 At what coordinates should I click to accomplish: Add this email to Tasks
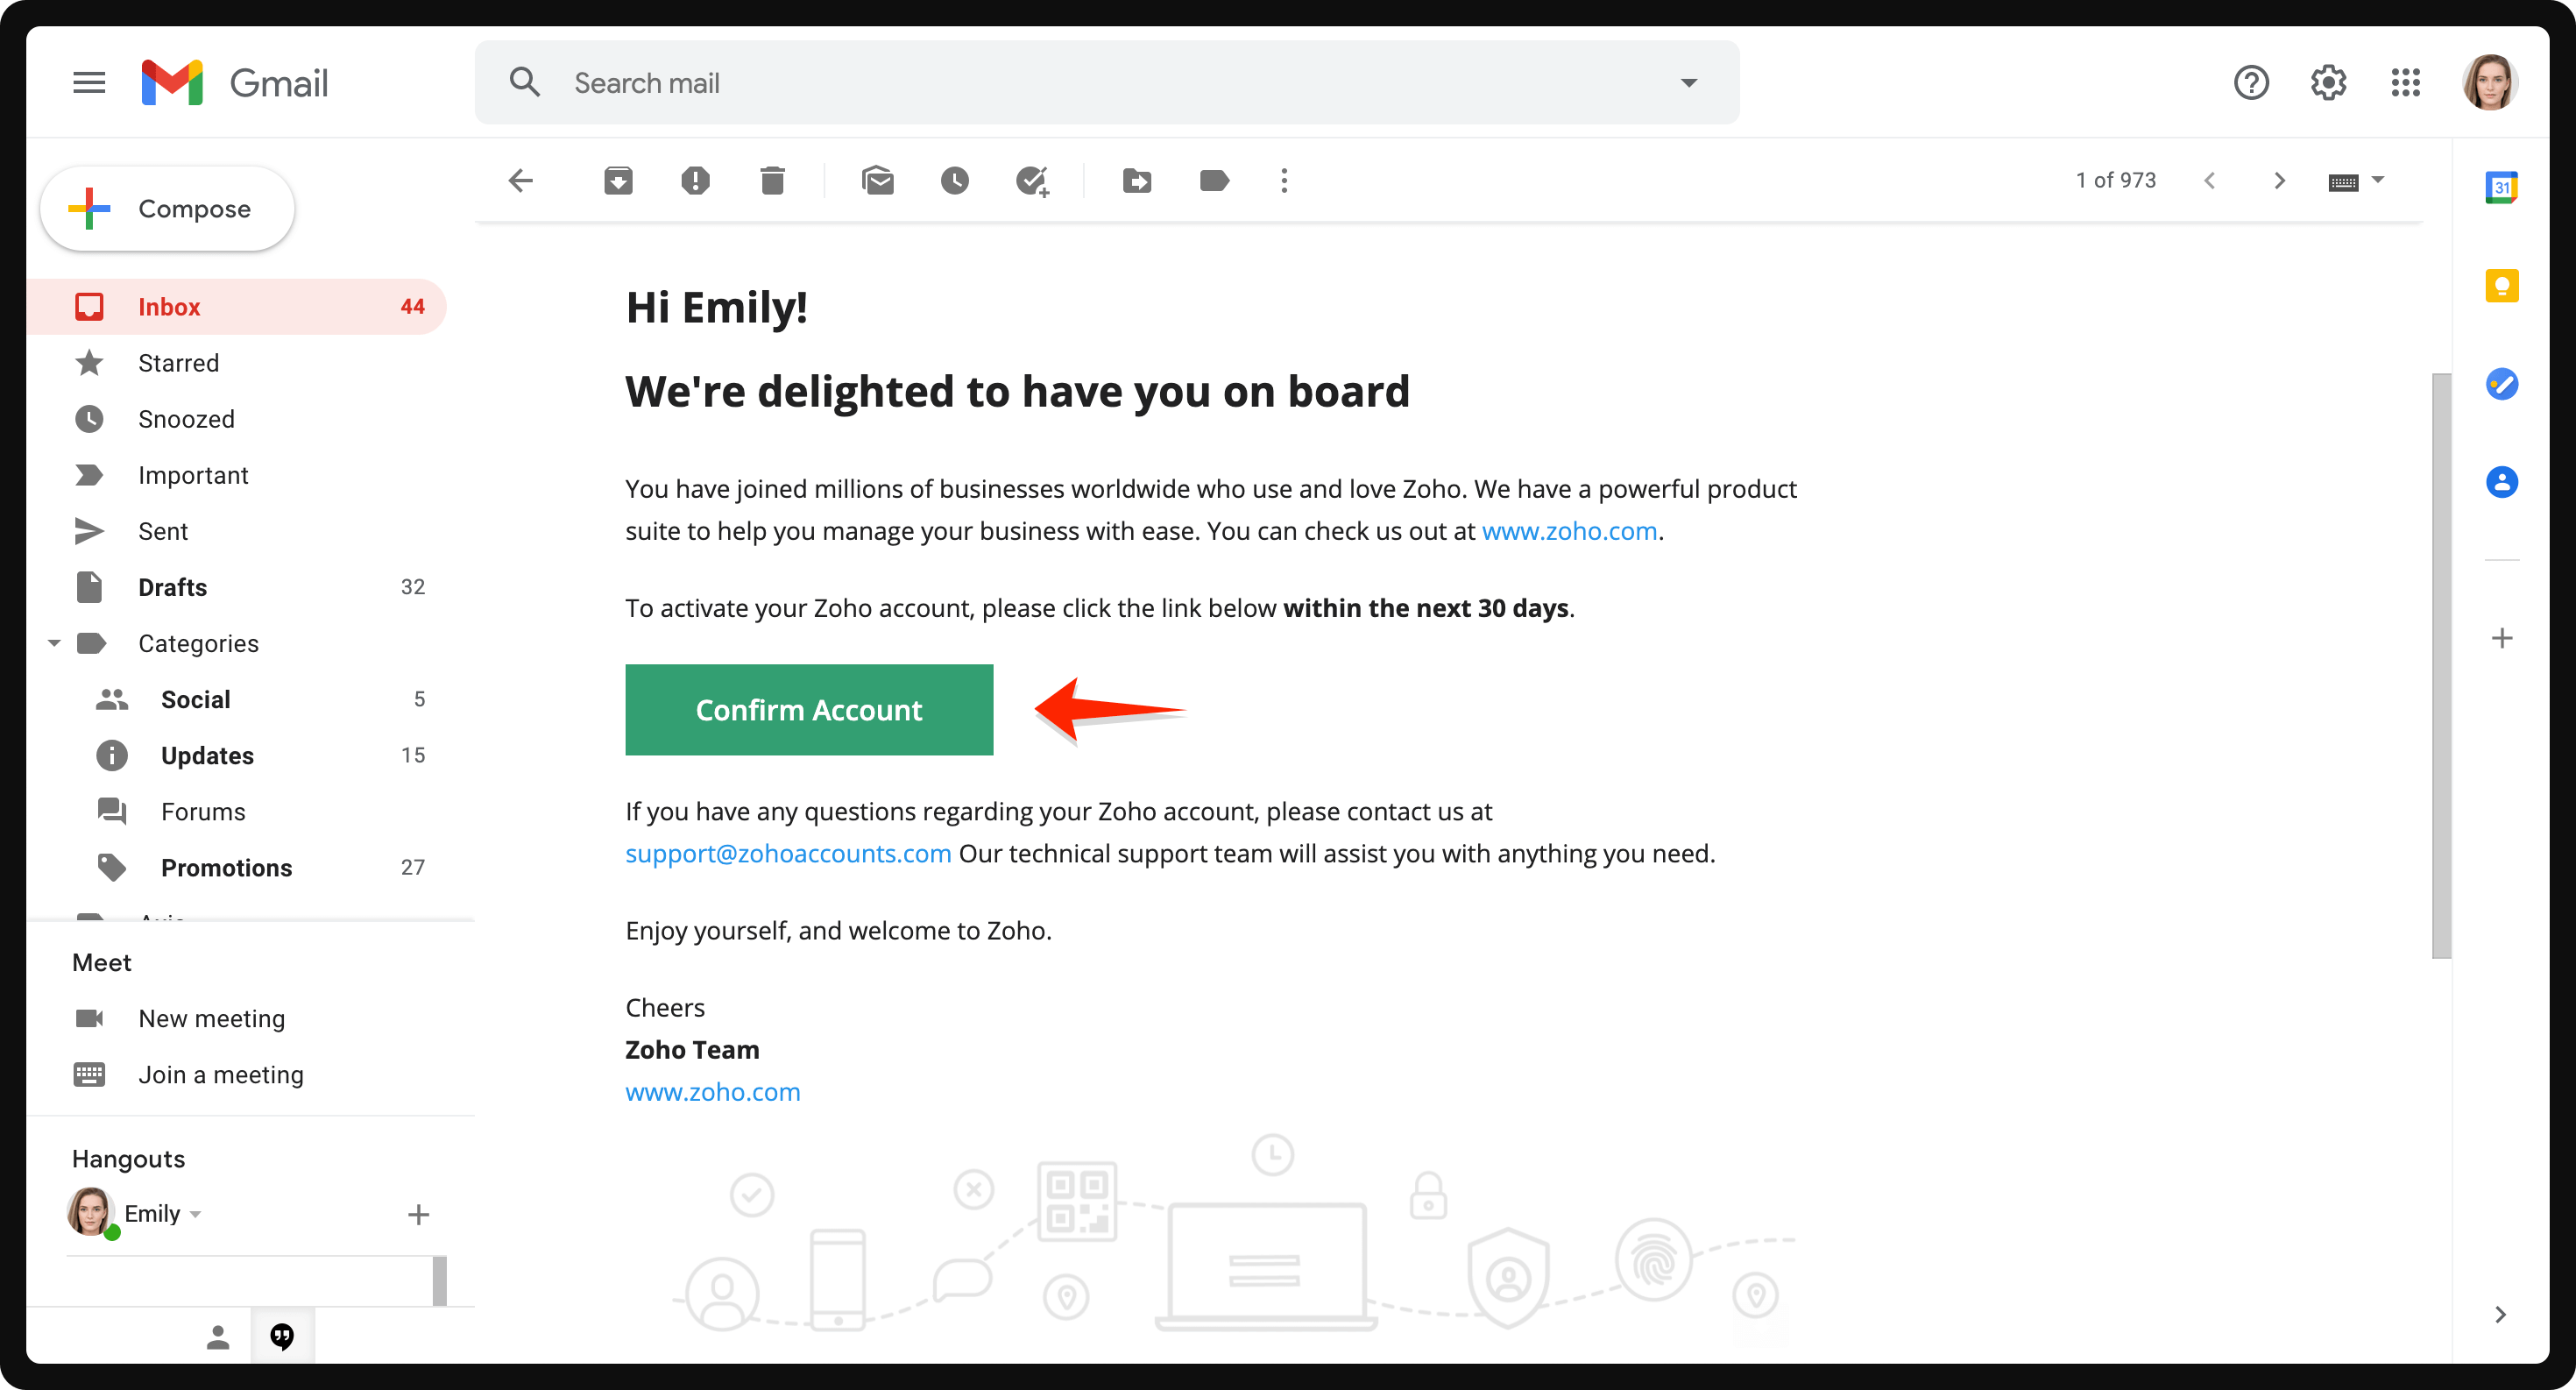(1034, 181)
